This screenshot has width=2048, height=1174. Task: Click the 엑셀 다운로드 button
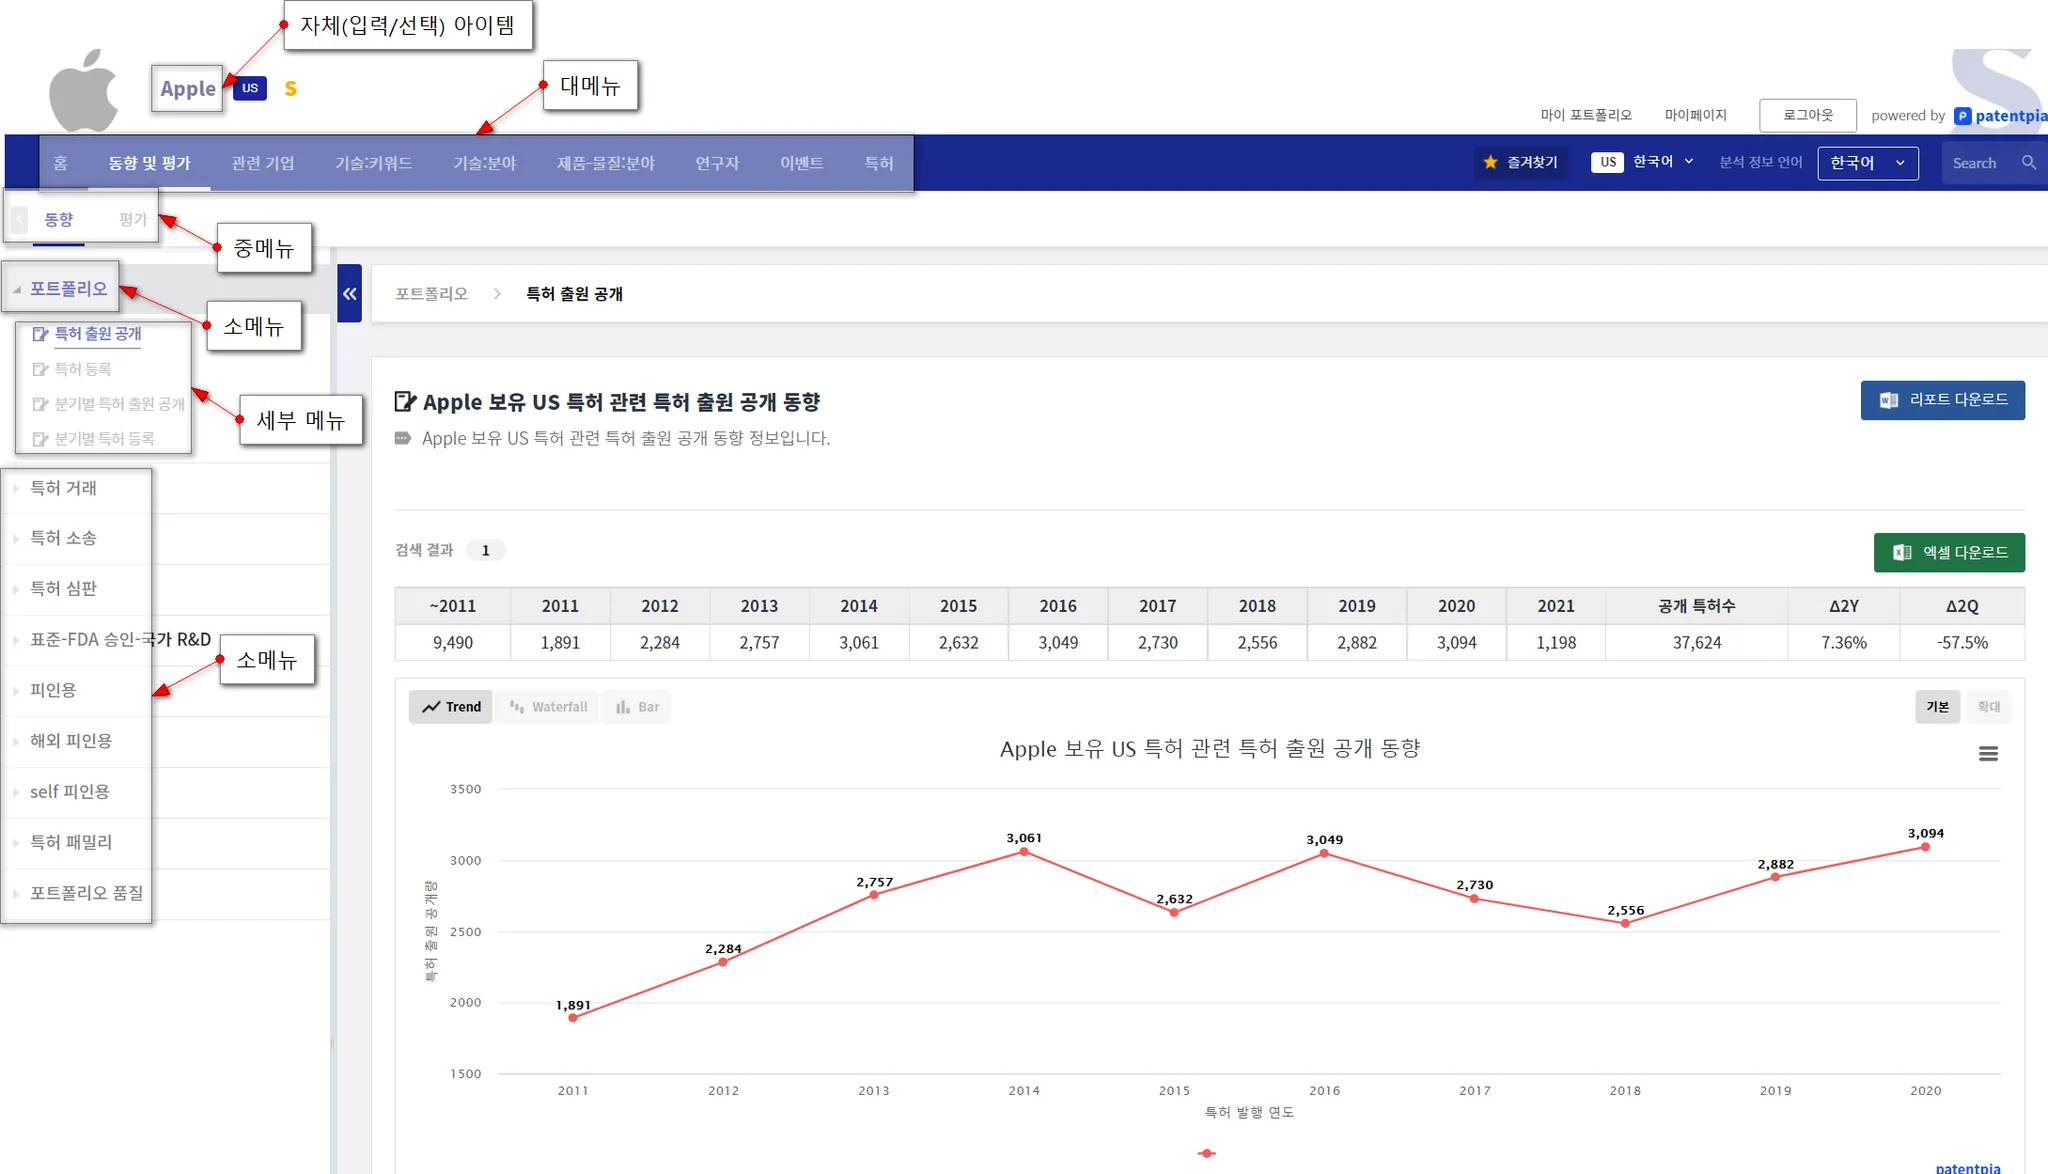(x=1948, y=552)
